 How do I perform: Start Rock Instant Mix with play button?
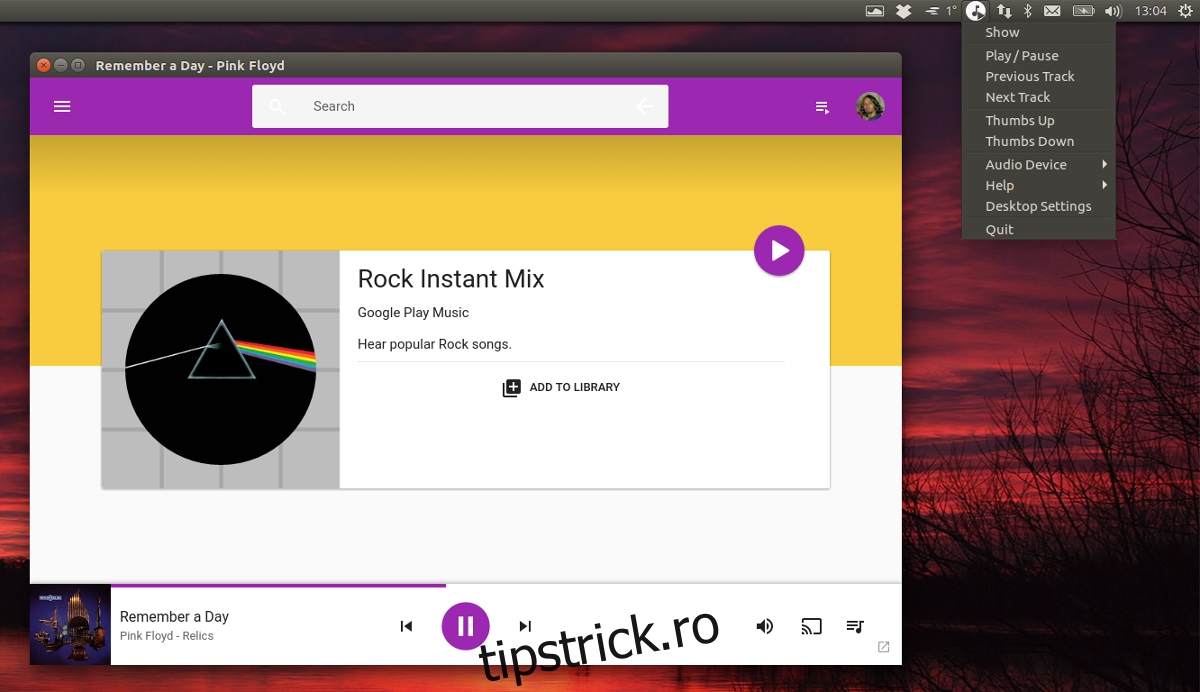pyautogui.click(x=779, y=250)
